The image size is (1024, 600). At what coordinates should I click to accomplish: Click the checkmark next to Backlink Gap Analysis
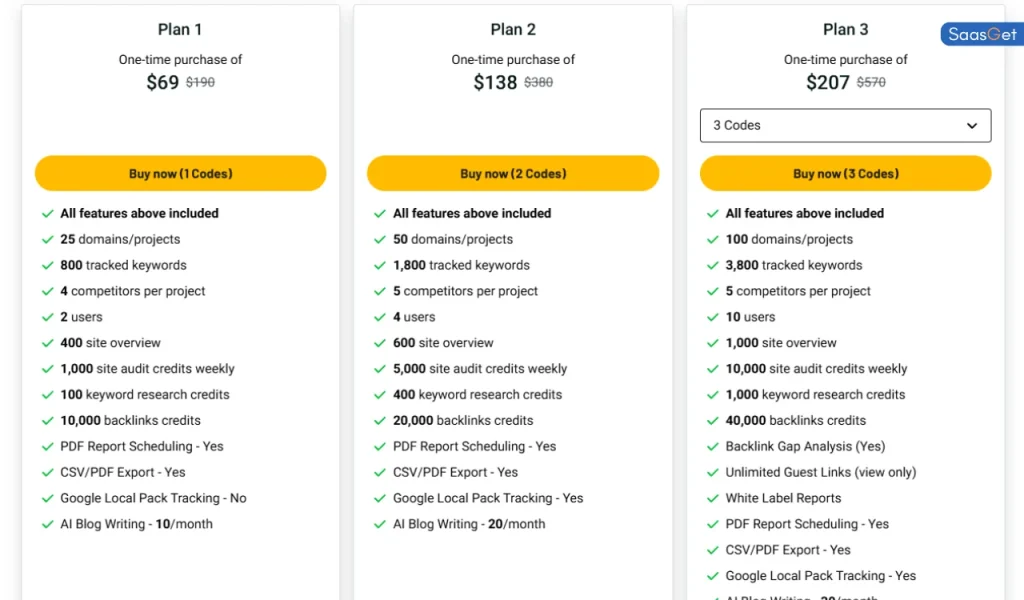coord(713,446)
